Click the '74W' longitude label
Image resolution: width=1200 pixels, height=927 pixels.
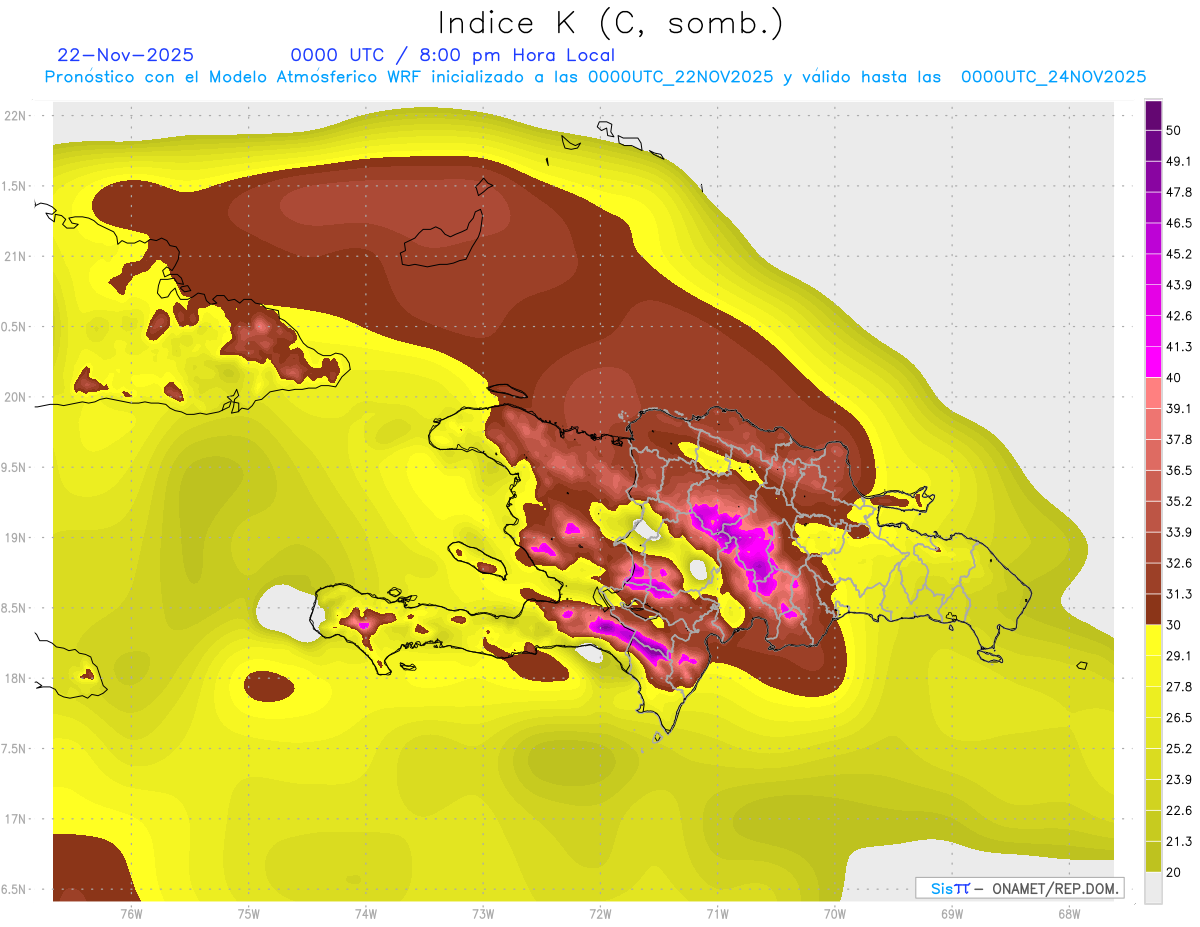(x=365, y=913)
